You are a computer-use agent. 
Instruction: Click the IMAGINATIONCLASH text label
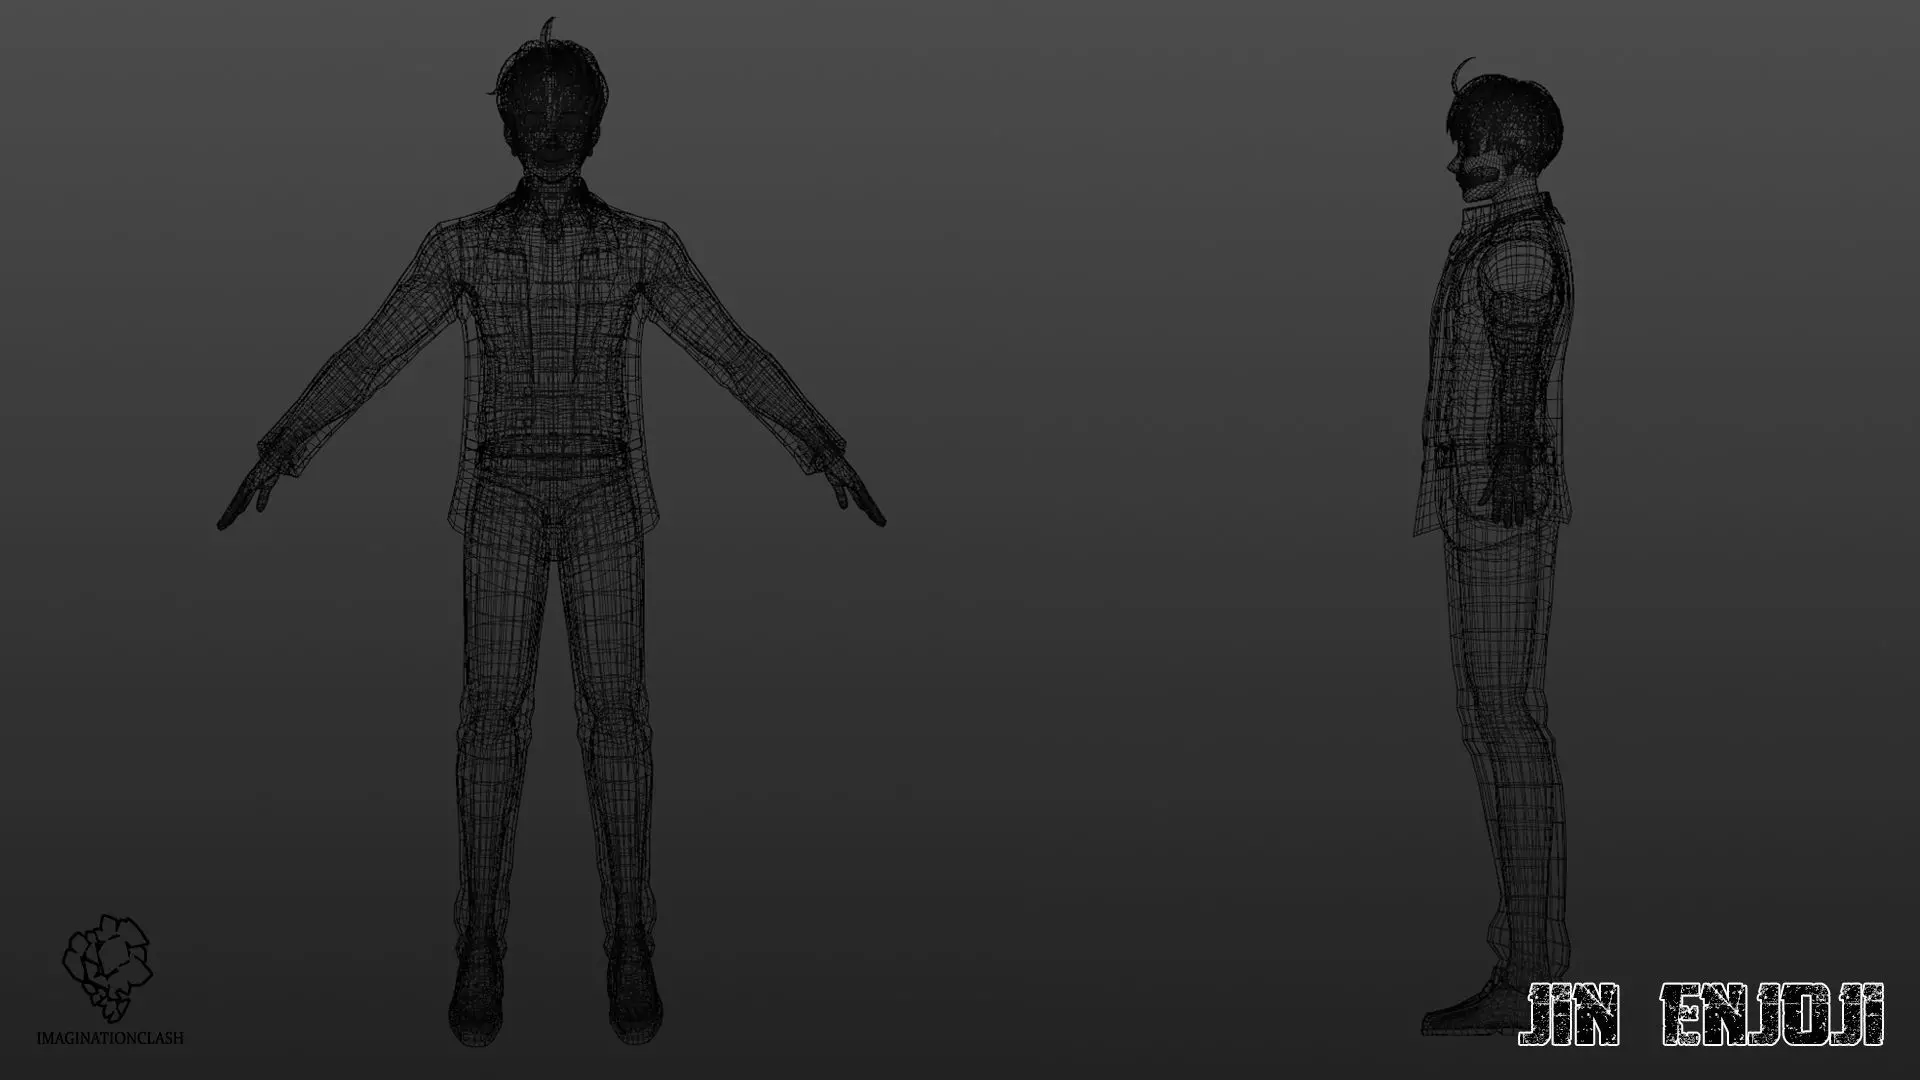[109, 1039]
